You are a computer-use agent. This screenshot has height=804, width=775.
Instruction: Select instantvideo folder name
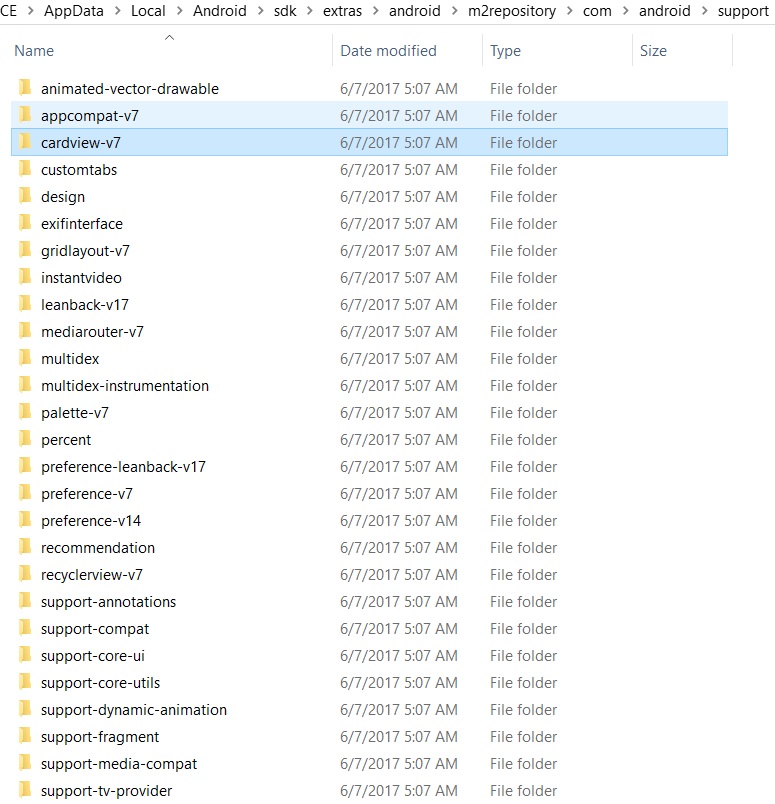tap(82, 277)
